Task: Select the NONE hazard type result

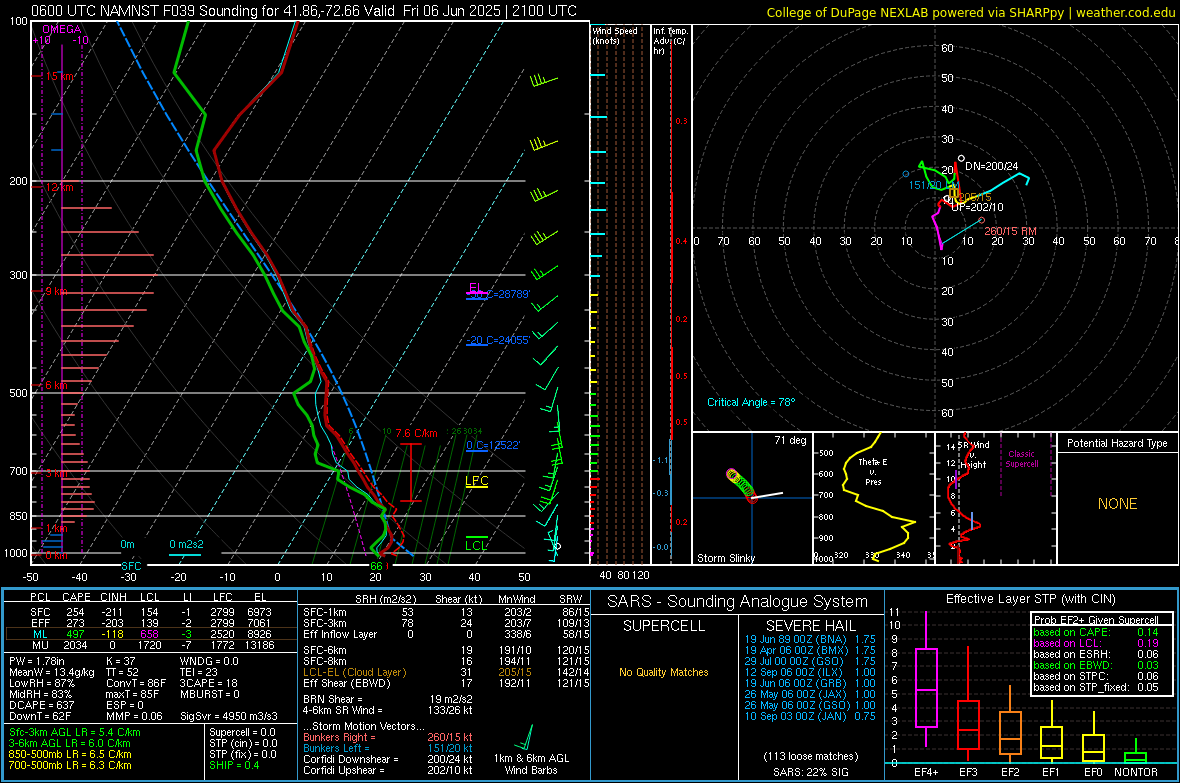Action: 1117,504
